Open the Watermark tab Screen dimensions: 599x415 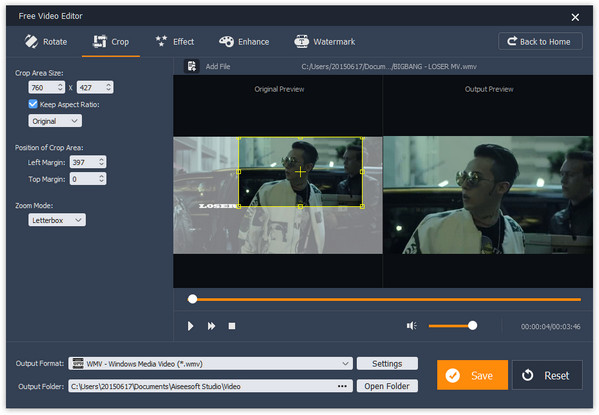point(325,42)
